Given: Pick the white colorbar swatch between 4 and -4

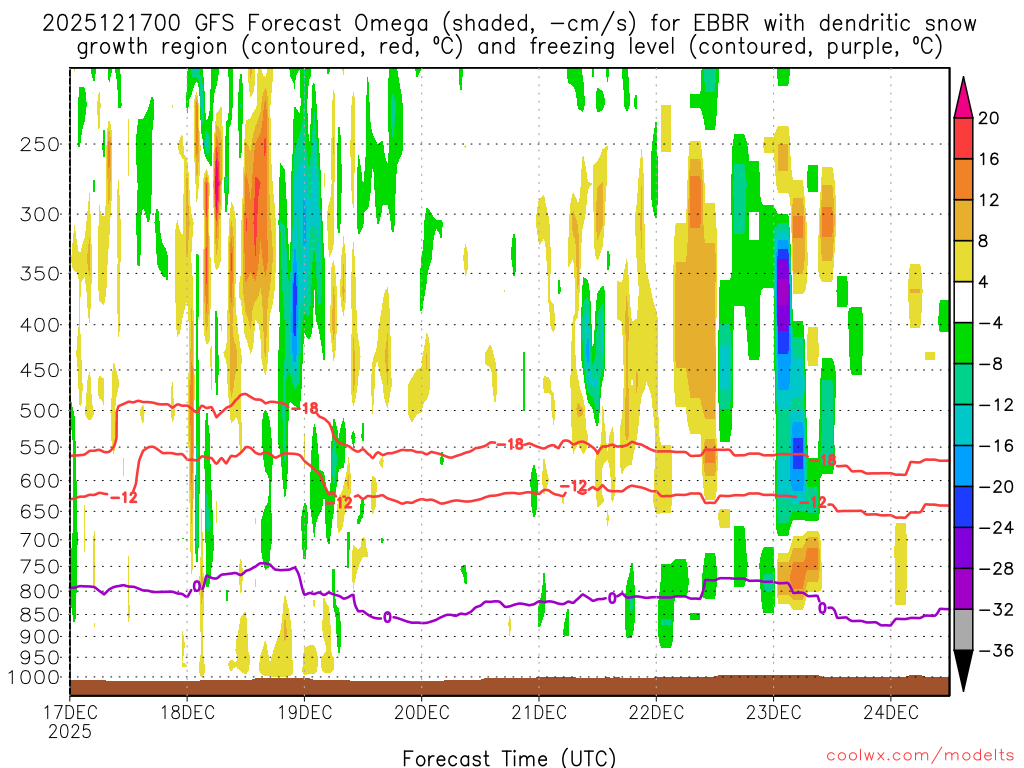Looking at the screenshot, I should [964, 302].
